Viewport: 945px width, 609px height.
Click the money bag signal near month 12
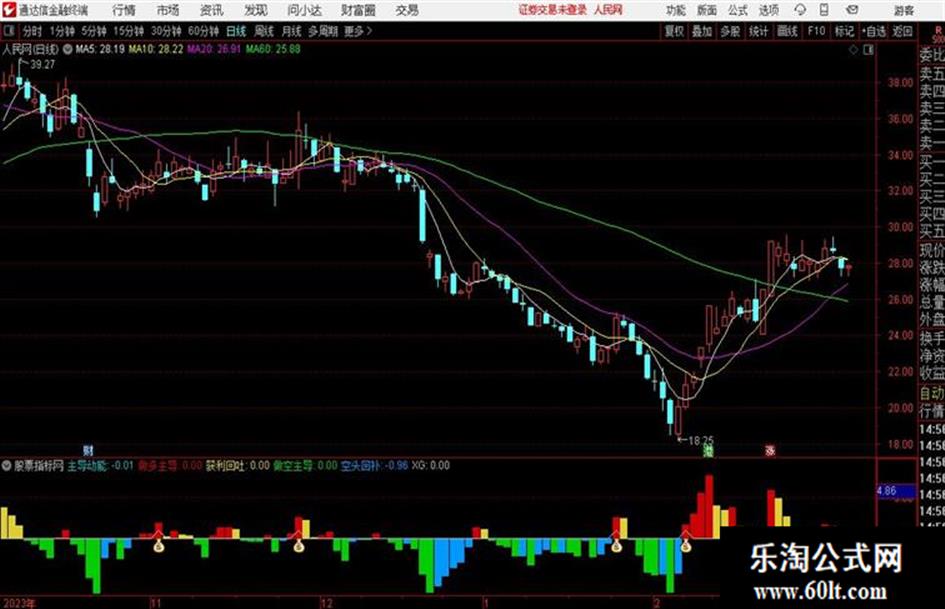(298, 546)
